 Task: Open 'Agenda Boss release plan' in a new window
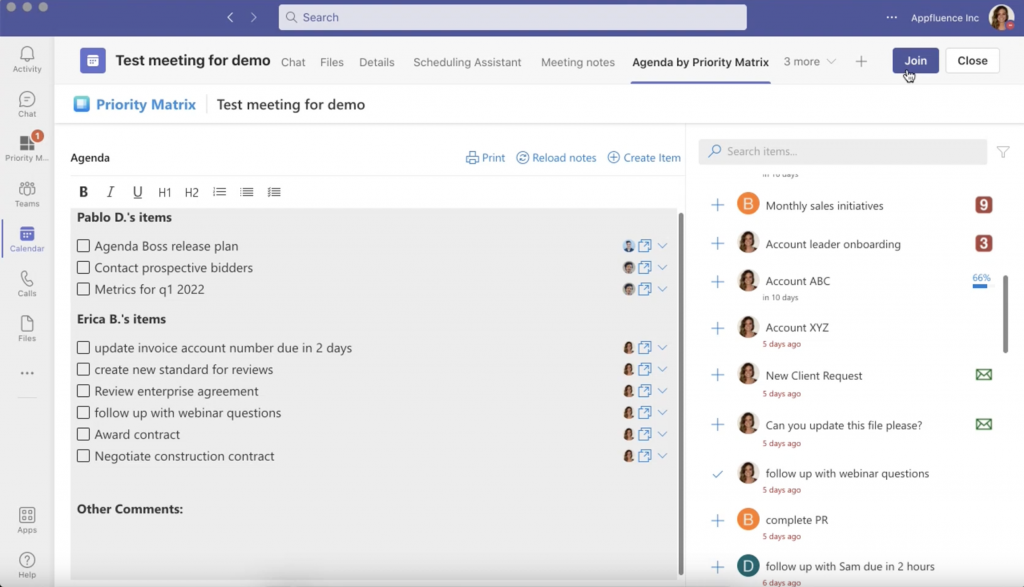[644, 245]
